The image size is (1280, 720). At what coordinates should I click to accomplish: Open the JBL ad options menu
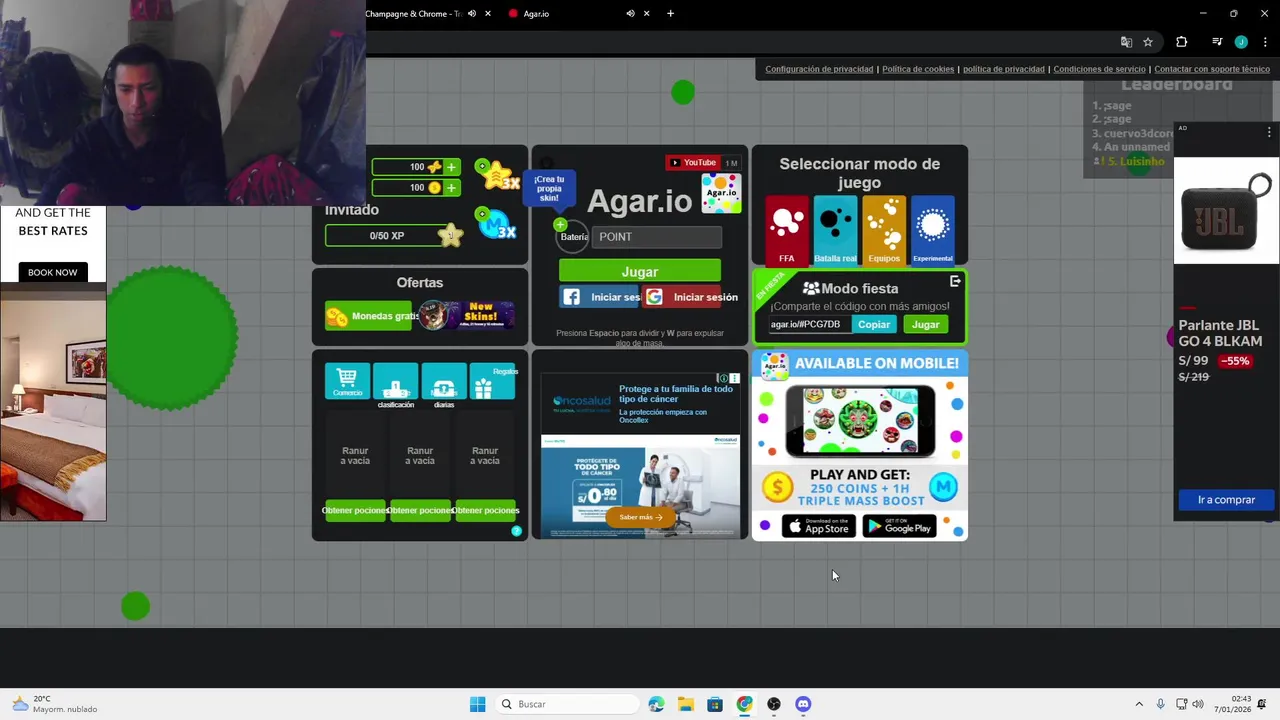1269,132
